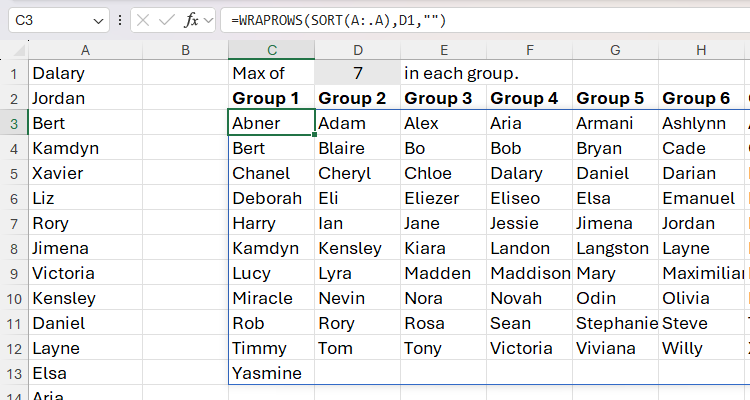Image resolution: width=750 pixels, height=400 pixels.
Task: Click the Insert Function fx icon
Action: tap(191, 20)
